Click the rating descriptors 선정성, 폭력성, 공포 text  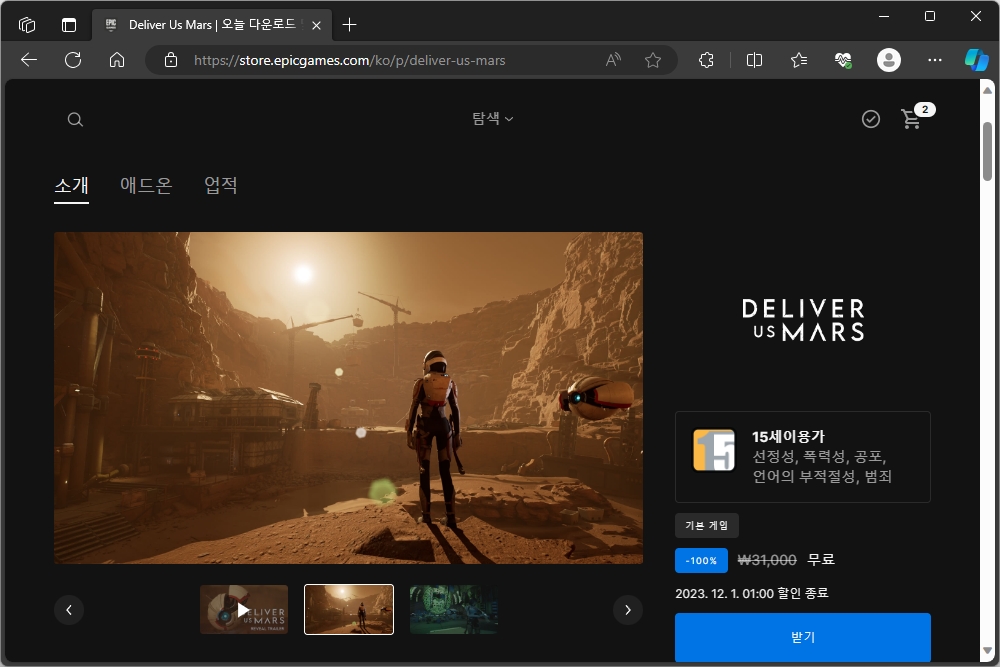pos(819,457)
